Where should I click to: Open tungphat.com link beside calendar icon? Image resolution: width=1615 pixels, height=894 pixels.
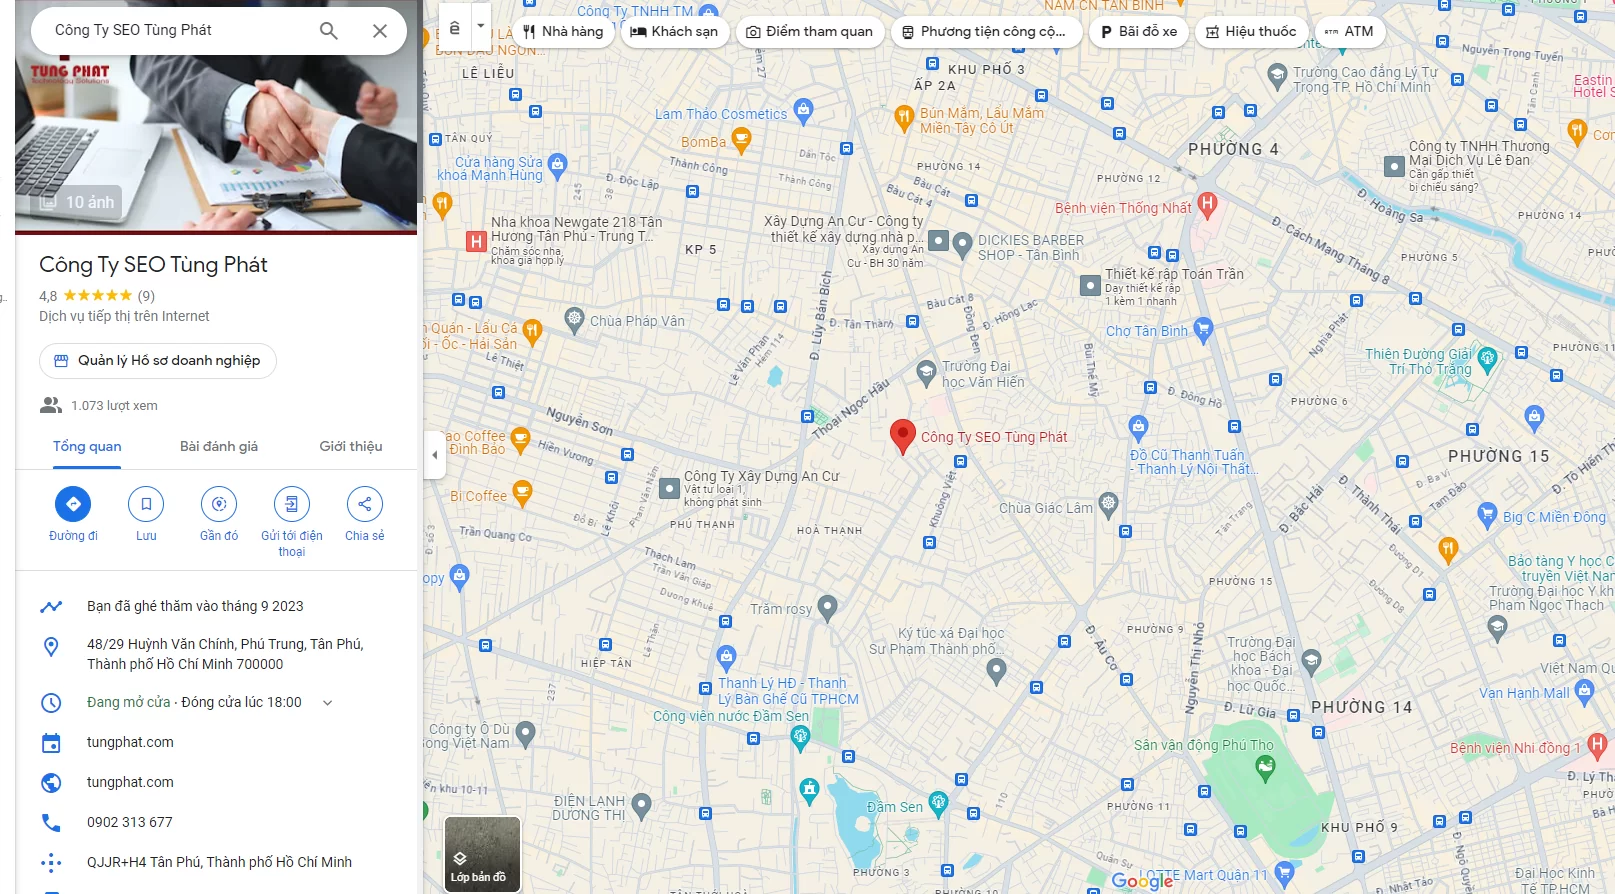pyautogui.click(x=130, y=742)
